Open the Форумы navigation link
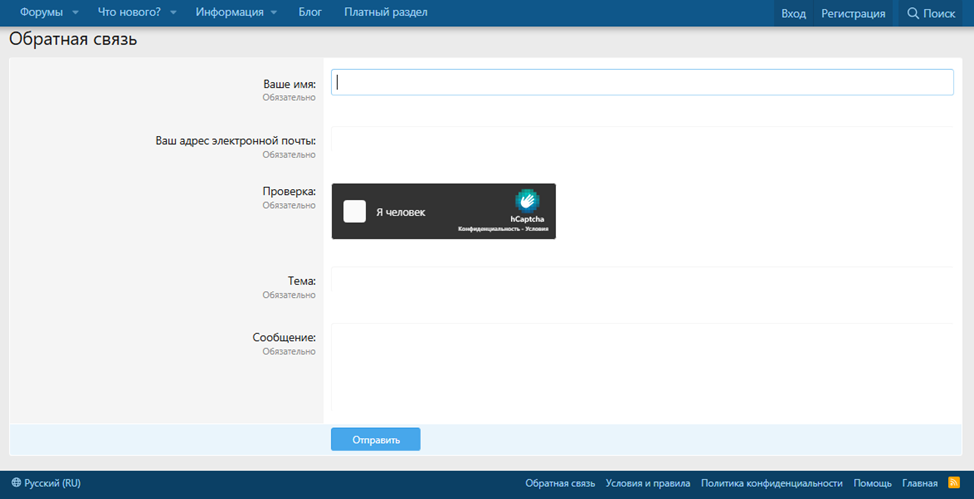The height and width of the screenshot is (499, 974). [41, 12]
